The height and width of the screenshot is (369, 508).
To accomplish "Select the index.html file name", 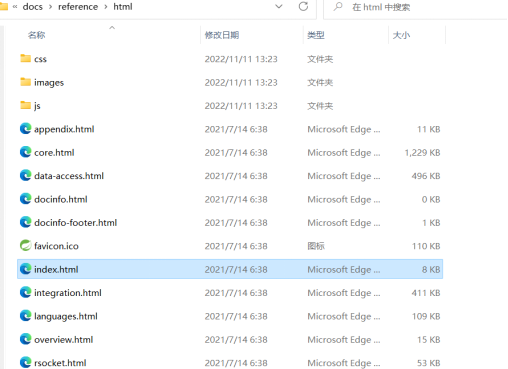I will click(x=56, y=269).
